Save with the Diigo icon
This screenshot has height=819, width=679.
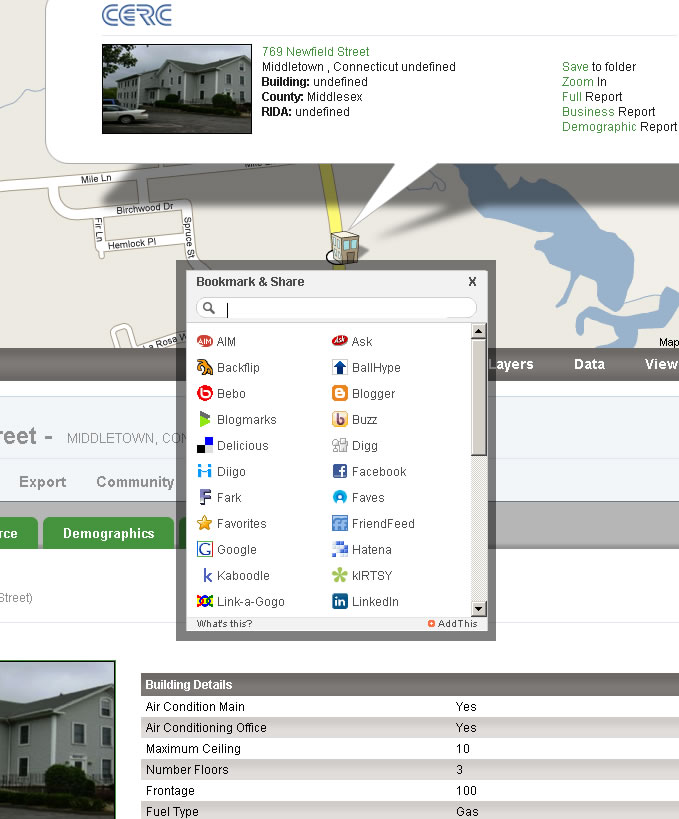204,471
